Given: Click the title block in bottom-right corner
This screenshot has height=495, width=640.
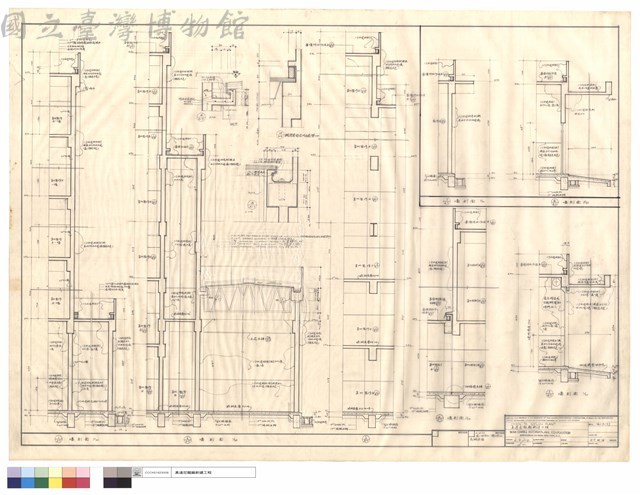Looking at the screenshot, I should tap(562, 431).
